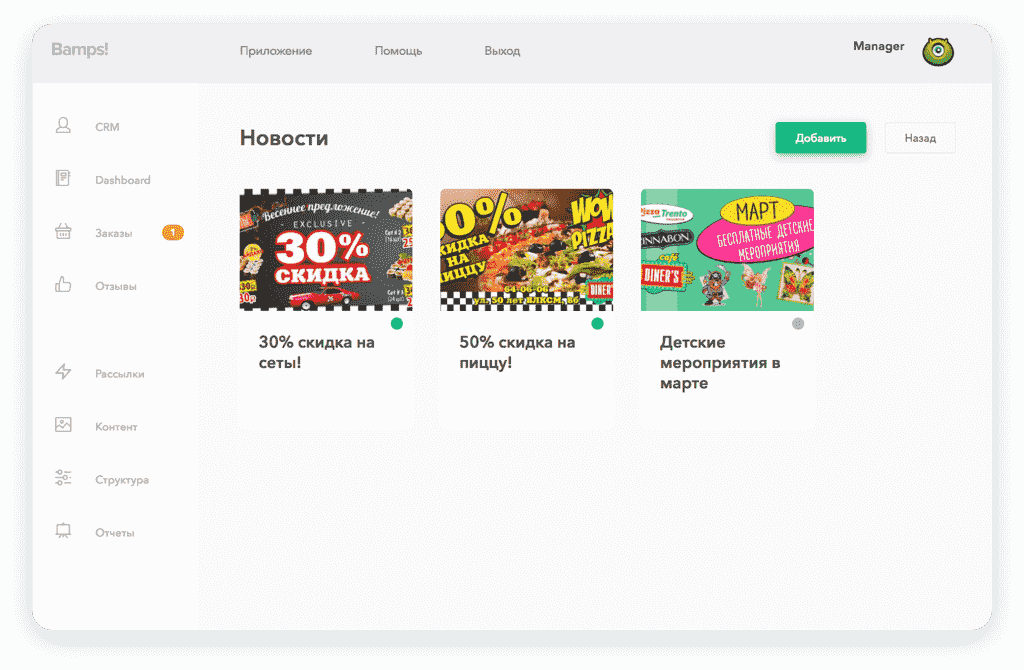Click the Рассылки lightning bolt icon
The height and width of the screenshot is (670, 1024).
63,372
